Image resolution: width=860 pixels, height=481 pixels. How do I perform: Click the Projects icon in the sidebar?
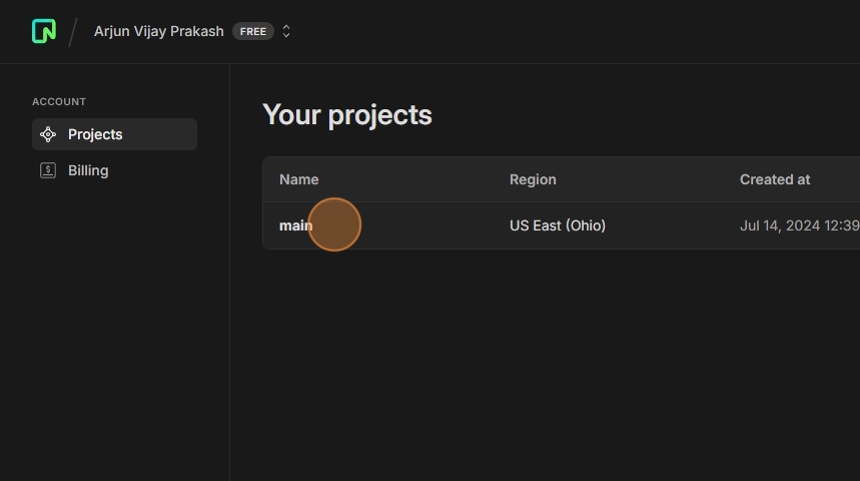tap(48, 134)
